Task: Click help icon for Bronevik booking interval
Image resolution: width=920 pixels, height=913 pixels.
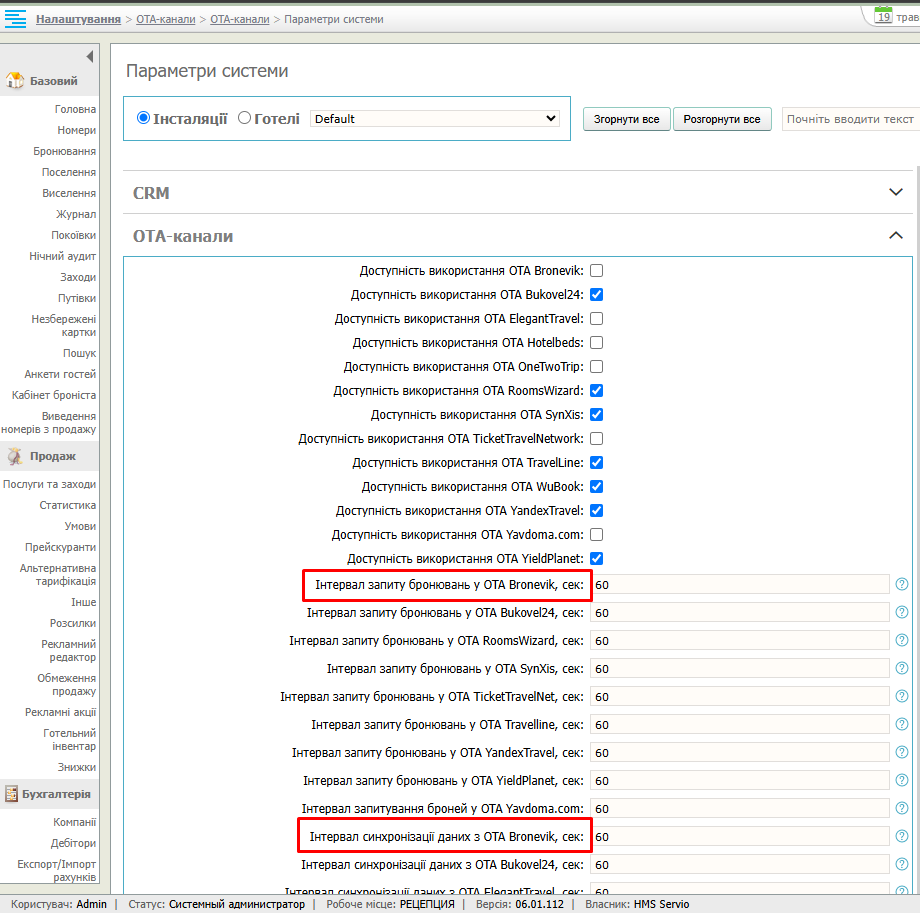Action: pos(901,584)
